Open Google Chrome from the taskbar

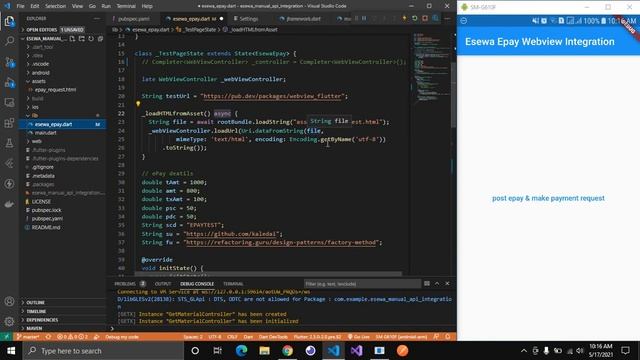click(x=287, y=351)
